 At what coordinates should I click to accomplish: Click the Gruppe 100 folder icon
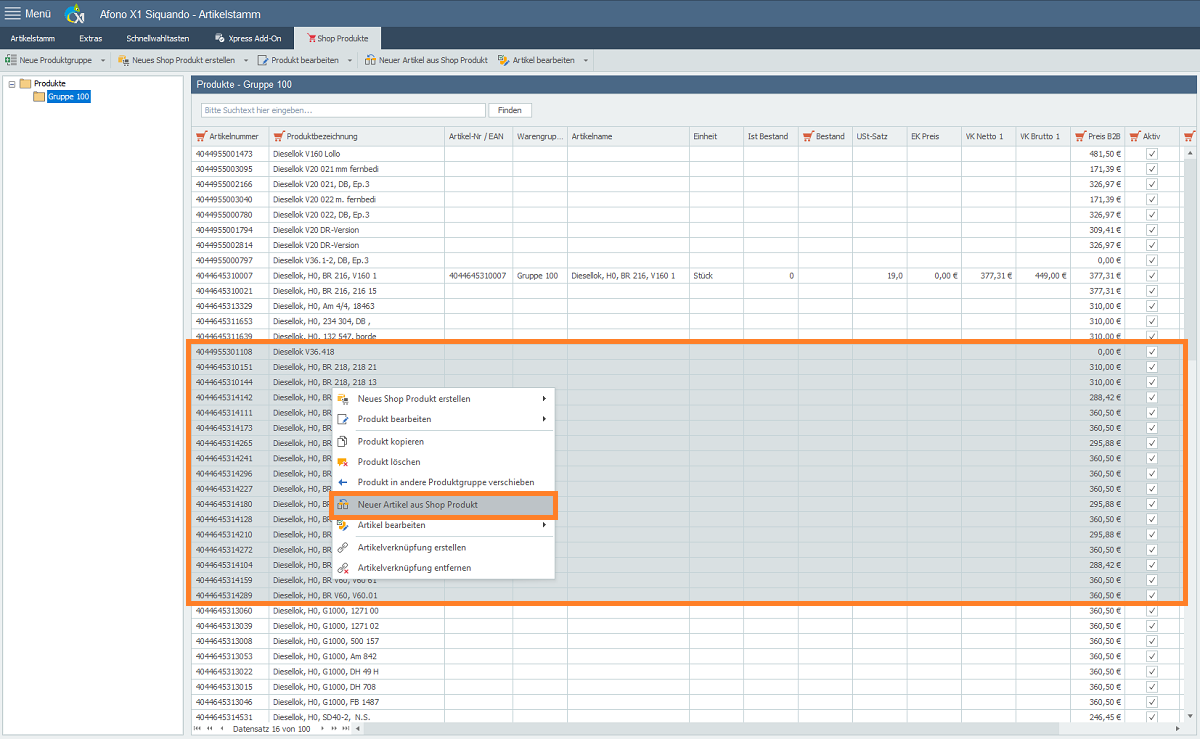coord(39,97)
